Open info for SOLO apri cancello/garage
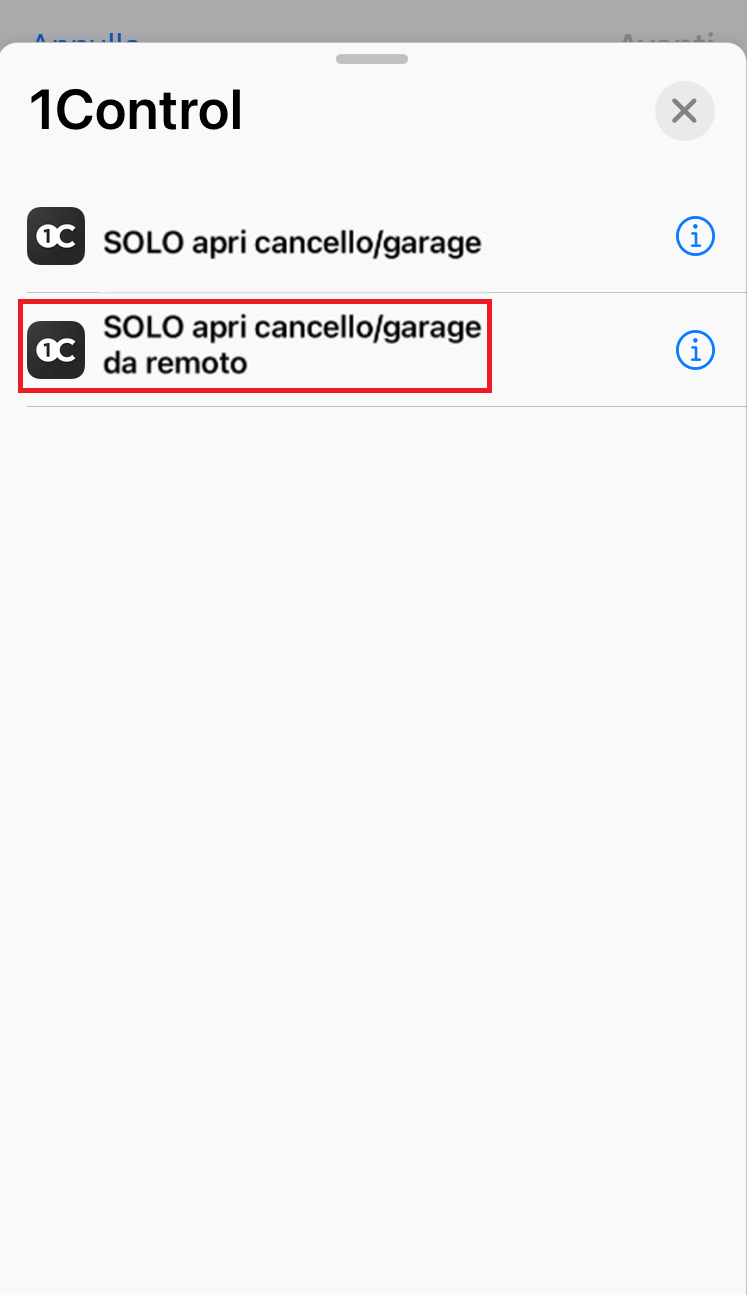This screenshot has width=747, height=1295. click(x=695, y=236)
